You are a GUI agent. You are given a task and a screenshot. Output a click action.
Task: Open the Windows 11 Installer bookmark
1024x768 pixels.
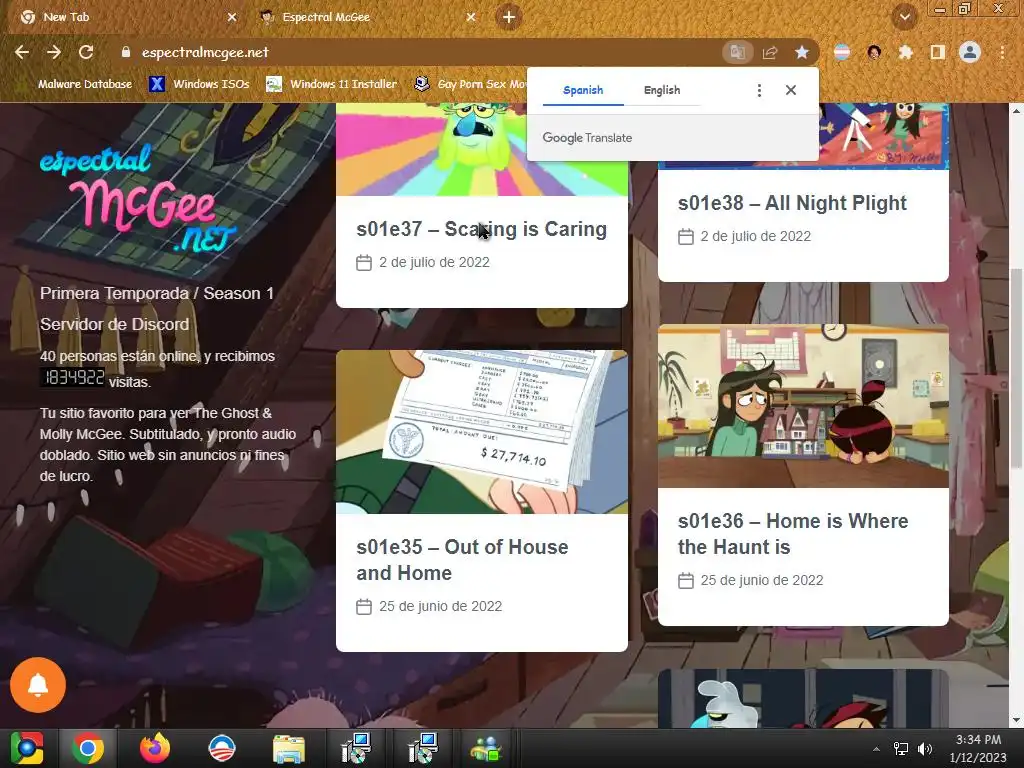[x=332, y=84]
